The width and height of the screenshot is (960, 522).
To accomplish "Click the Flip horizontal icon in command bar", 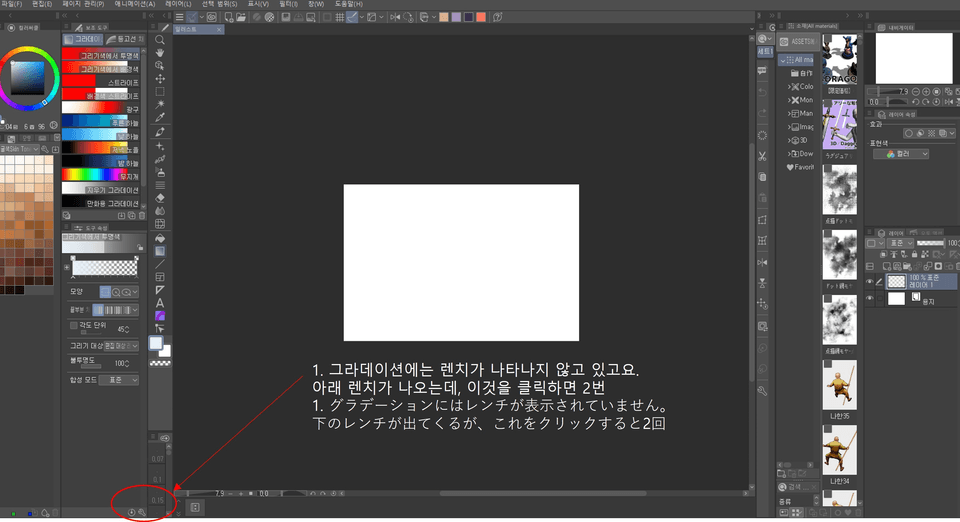I will [395, 17].
